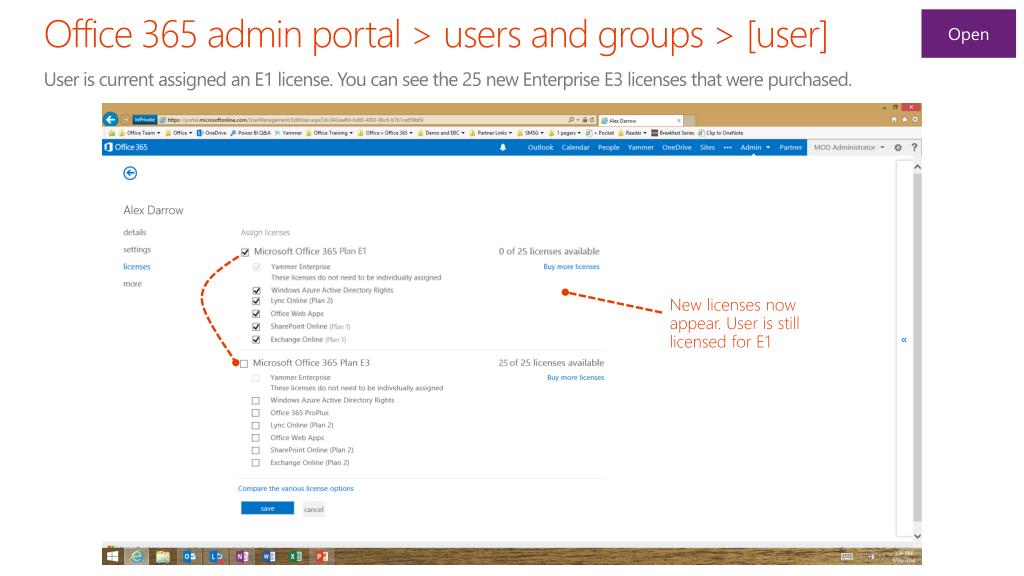Go to Sites in top navigation
The image size is (1024, 576).
click(707, 148)
